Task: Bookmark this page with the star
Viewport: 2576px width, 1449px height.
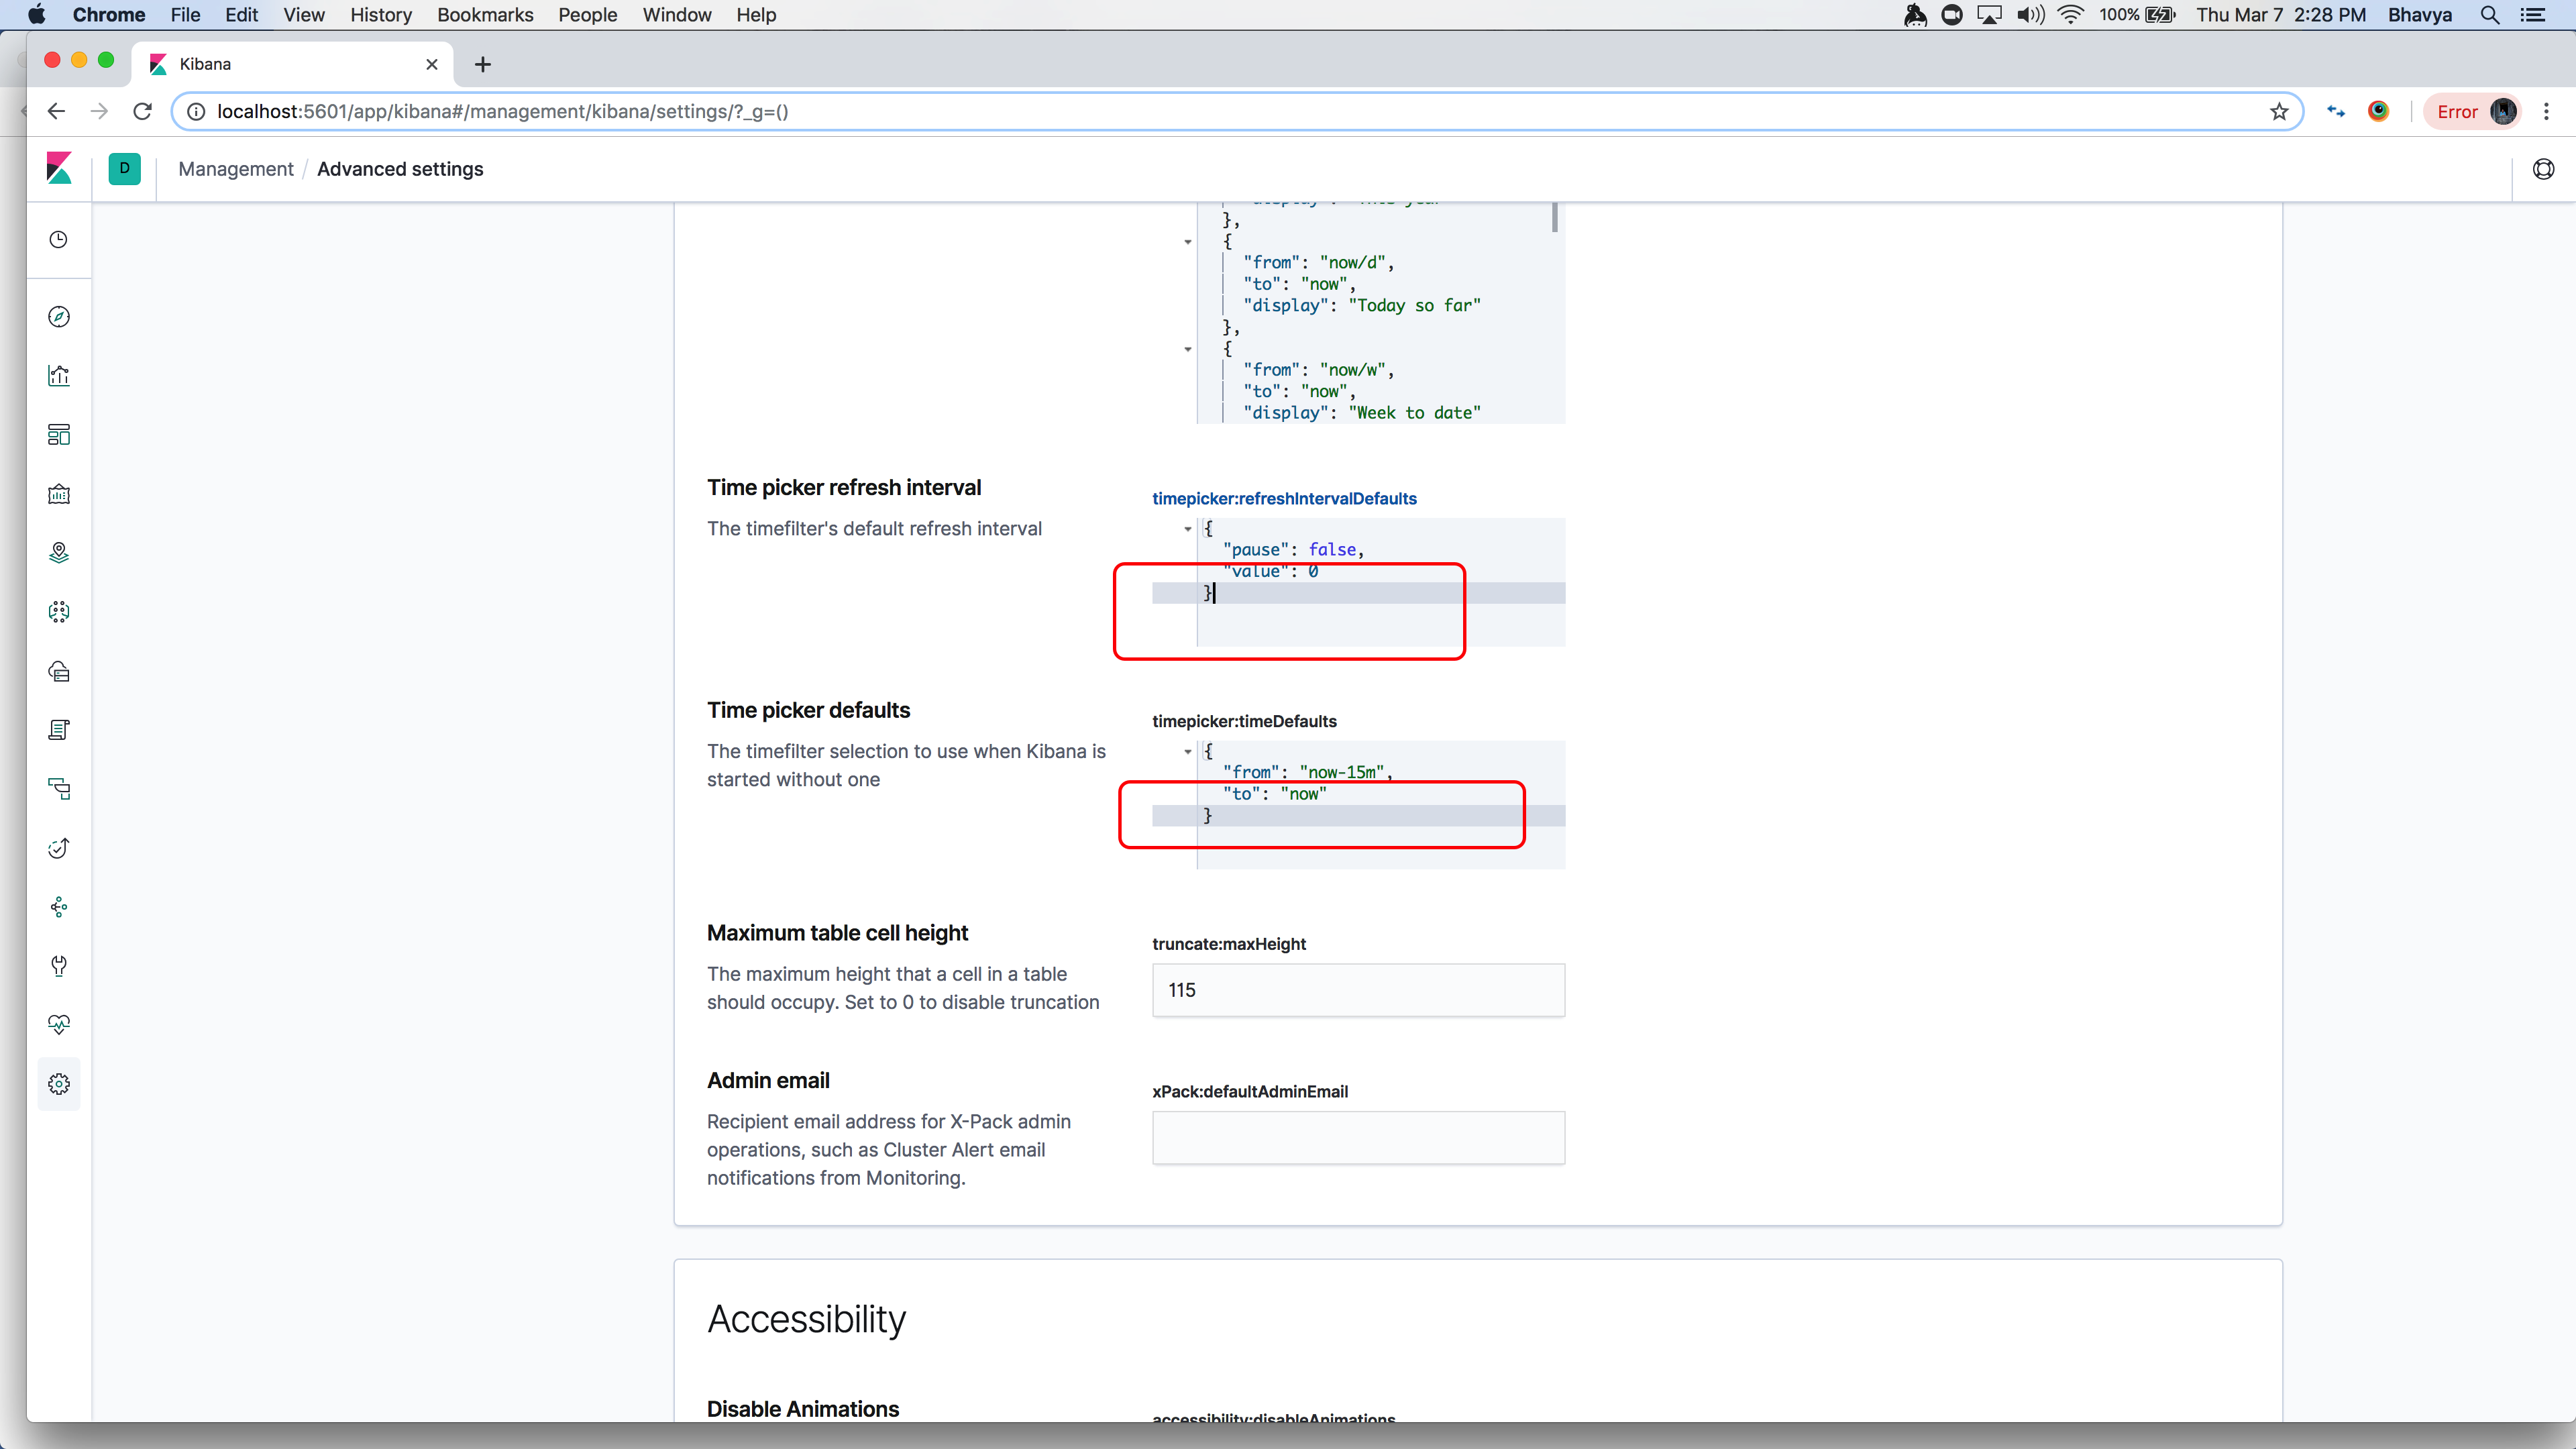Action: [x=2279, y=111]
